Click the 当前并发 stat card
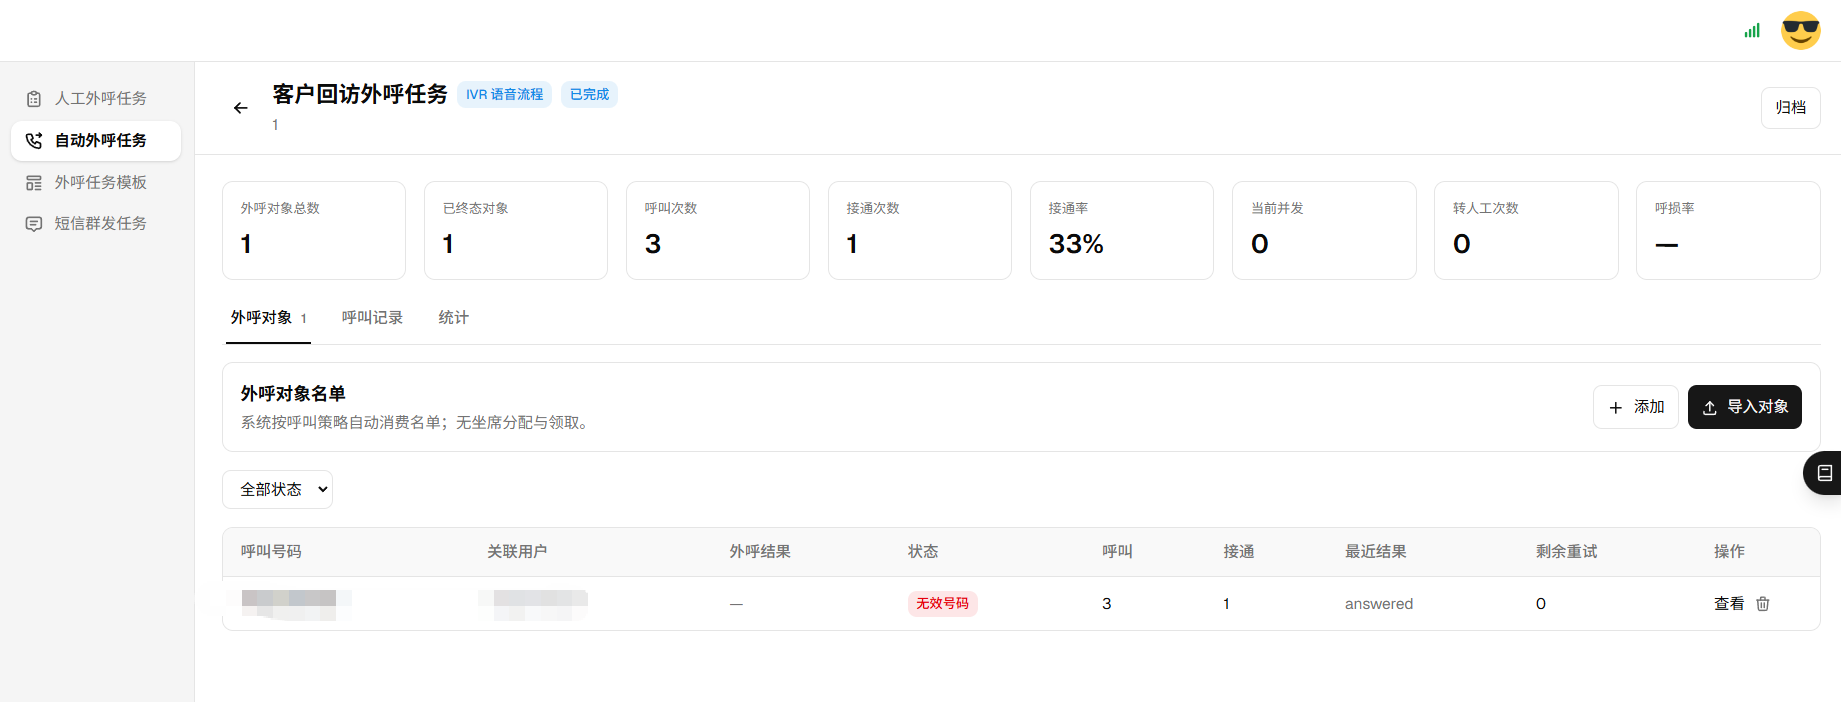Screen dimensions: 1841x702 pos(1324,230)
